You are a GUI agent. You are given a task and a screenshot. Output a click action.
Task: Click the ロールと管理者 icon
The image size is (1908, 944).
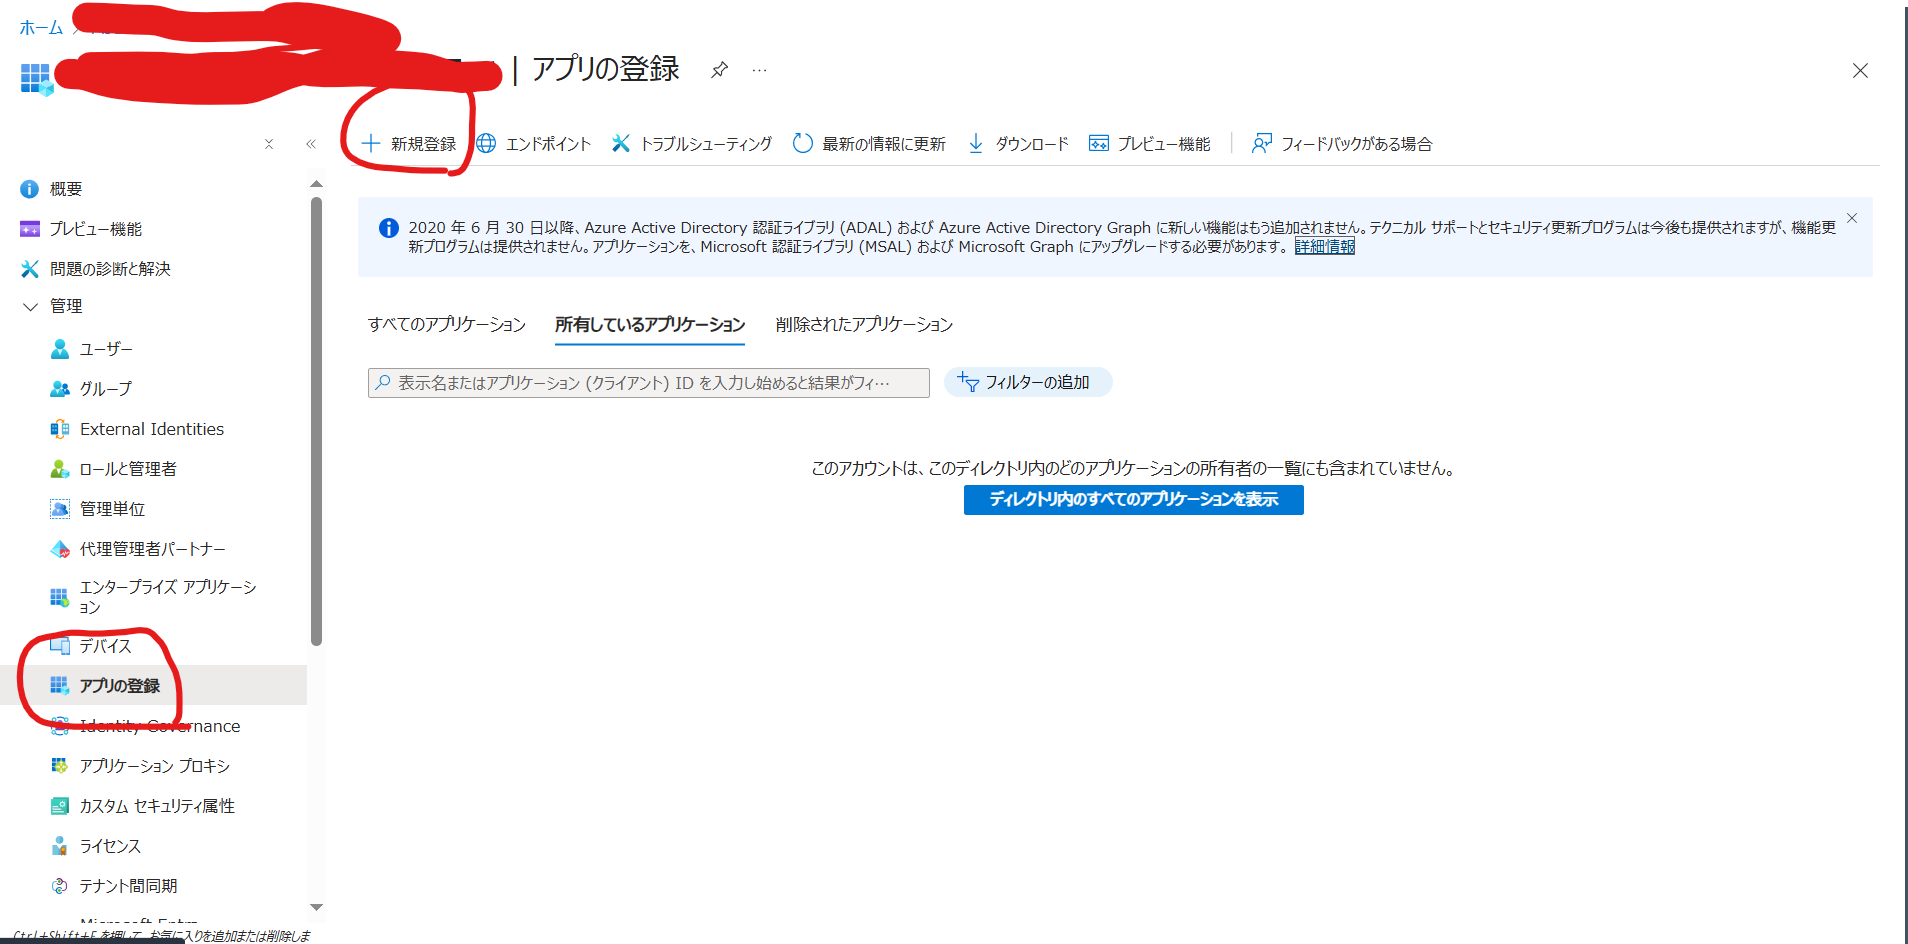[x=60, y=469]
